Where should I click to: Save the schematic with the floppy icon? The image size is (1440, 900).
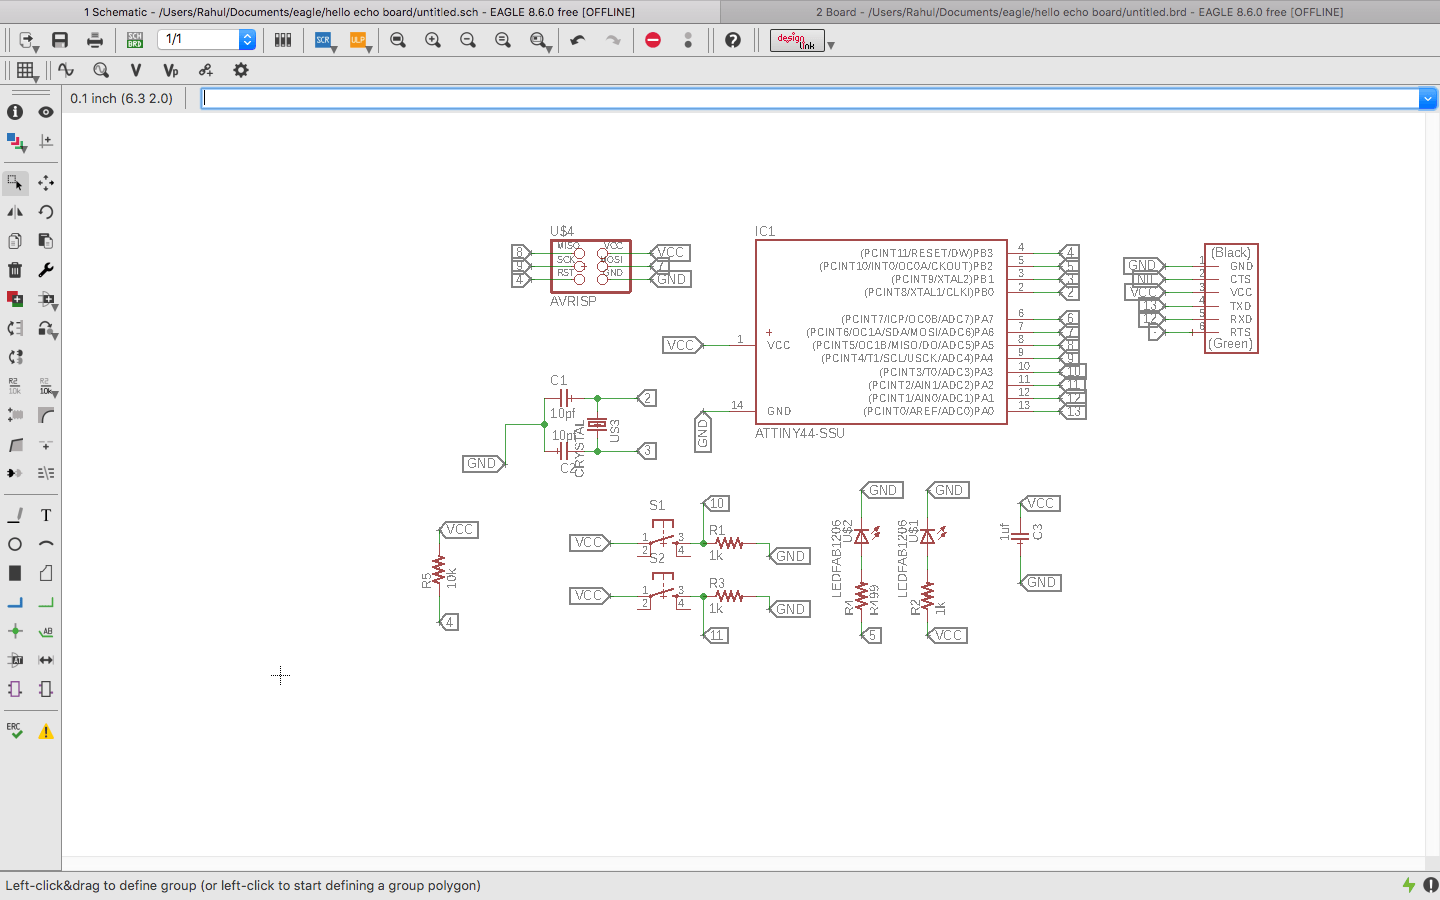(x=60, y=40)
